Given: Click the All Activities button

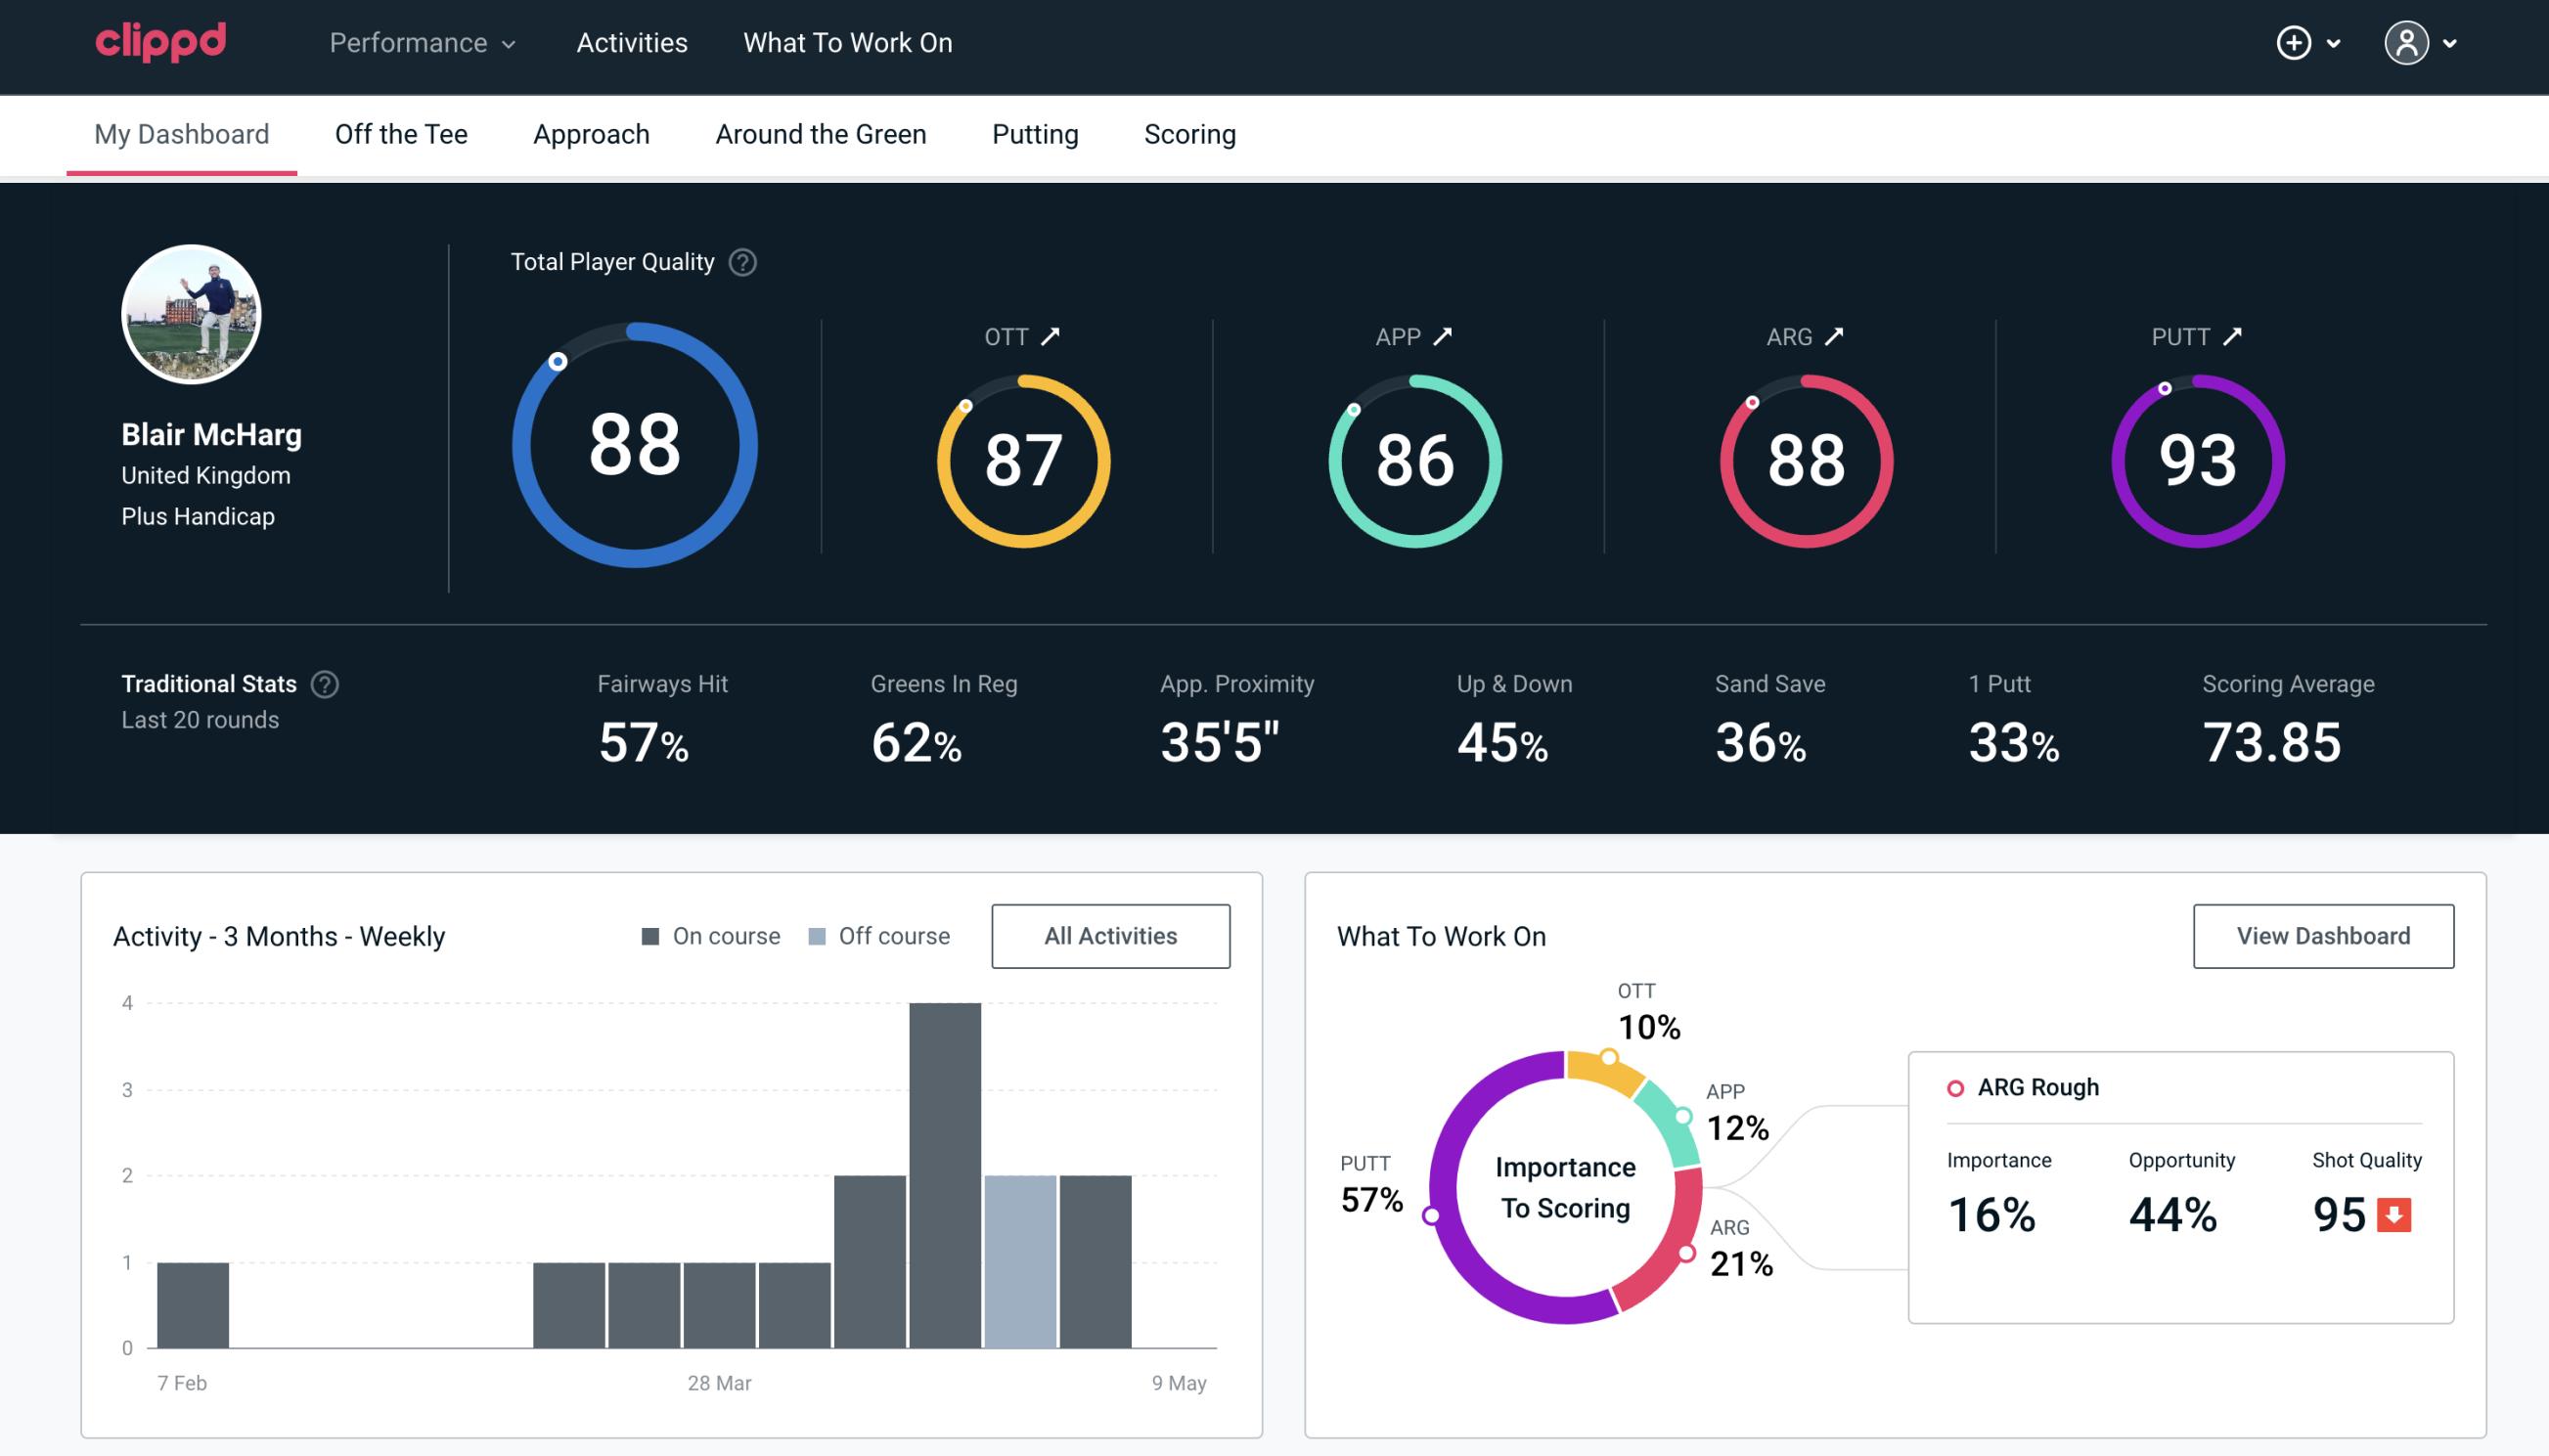Looking at the screenshot, I should coord(1110,936).
